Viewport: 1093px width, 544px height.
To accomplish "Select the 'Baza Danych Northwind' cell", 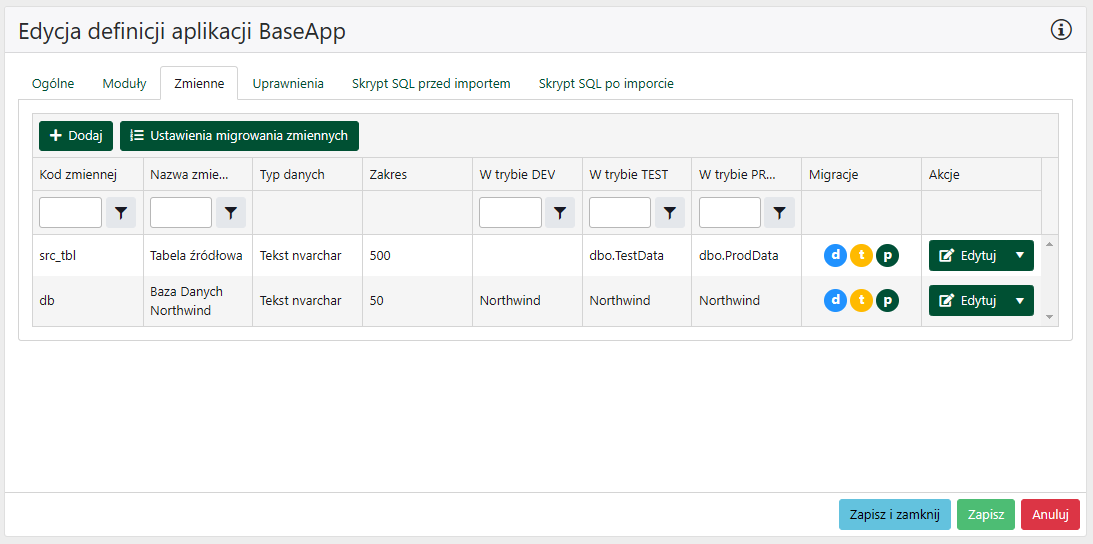I will tap(198, 301).
